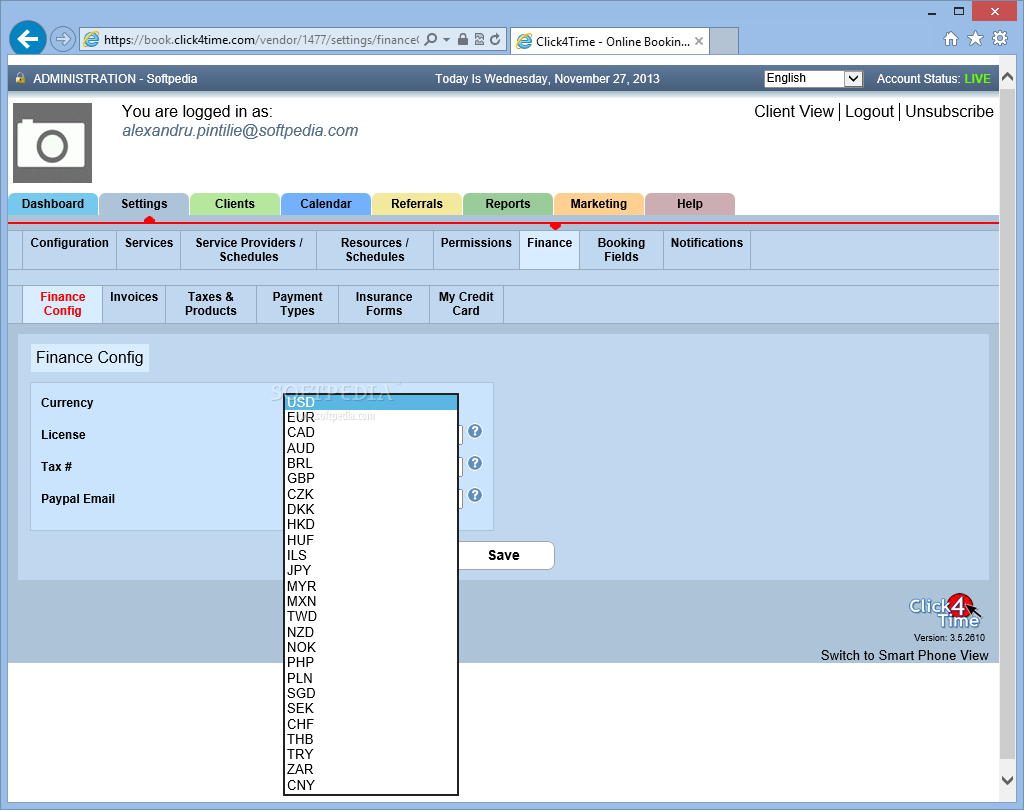Select the Taxes & Products sub-tab
This screenshot has width=1024, height=810.
click(x=211, y=304)
